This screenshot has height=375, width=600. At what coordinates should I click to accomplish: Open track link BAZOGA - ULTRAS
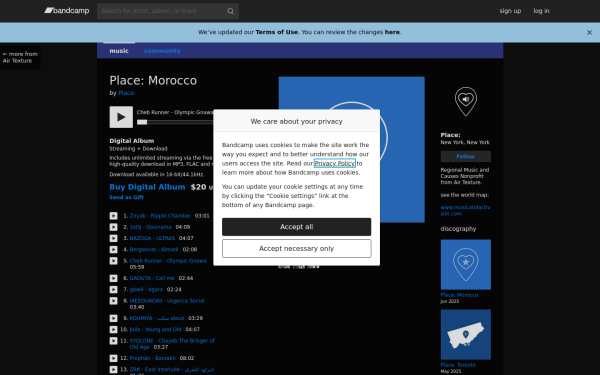click(x=152, y=238)
